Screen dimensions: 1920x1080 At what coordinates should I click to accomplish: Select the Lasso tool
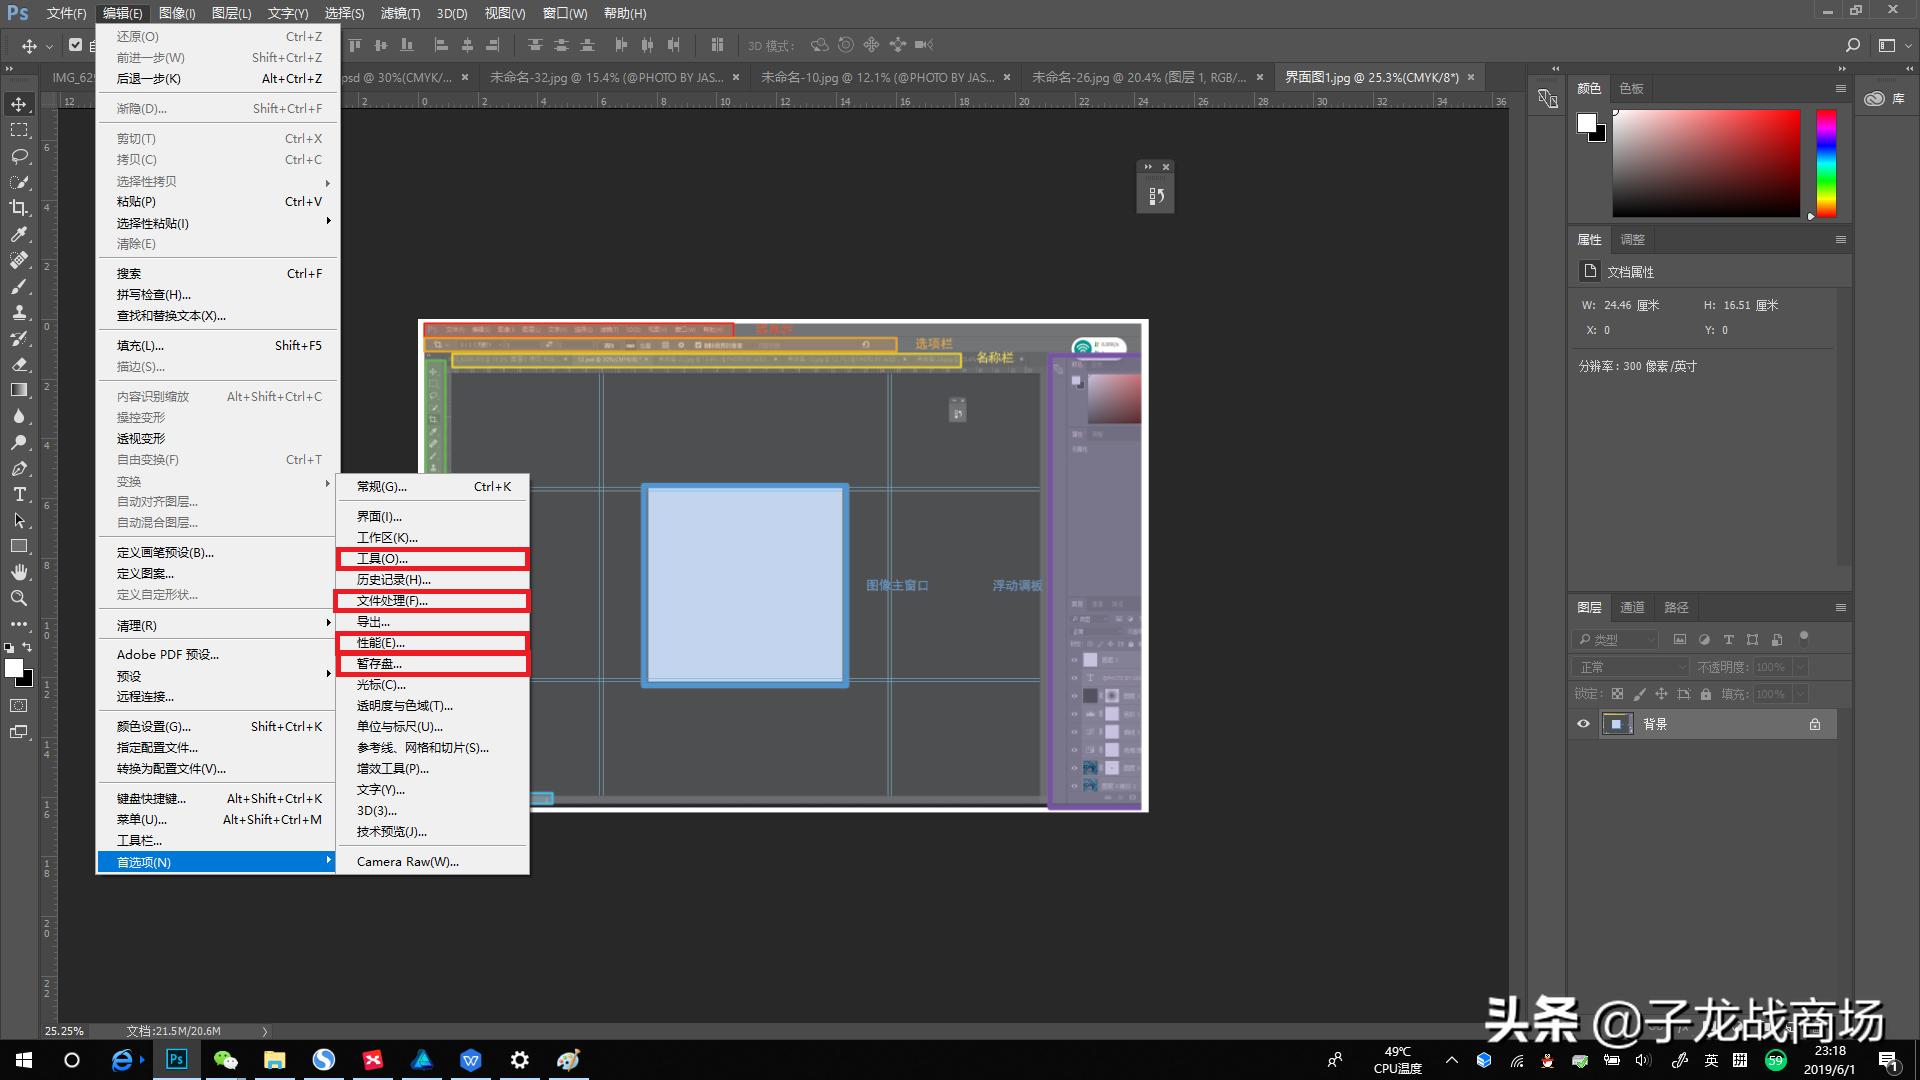pos(19,156)
